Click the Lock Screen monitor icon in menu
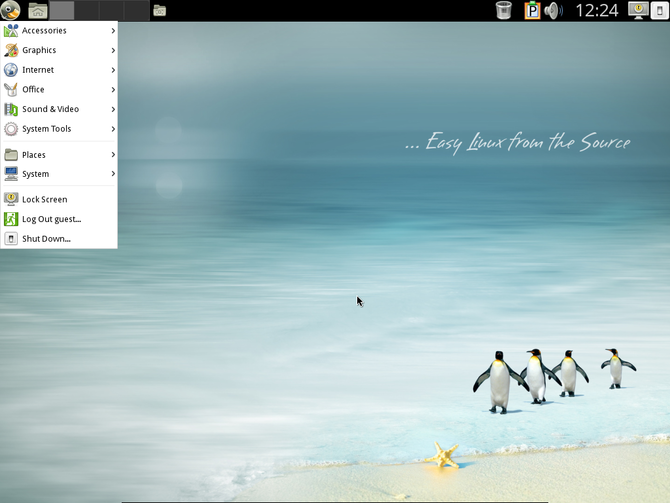 11,200
